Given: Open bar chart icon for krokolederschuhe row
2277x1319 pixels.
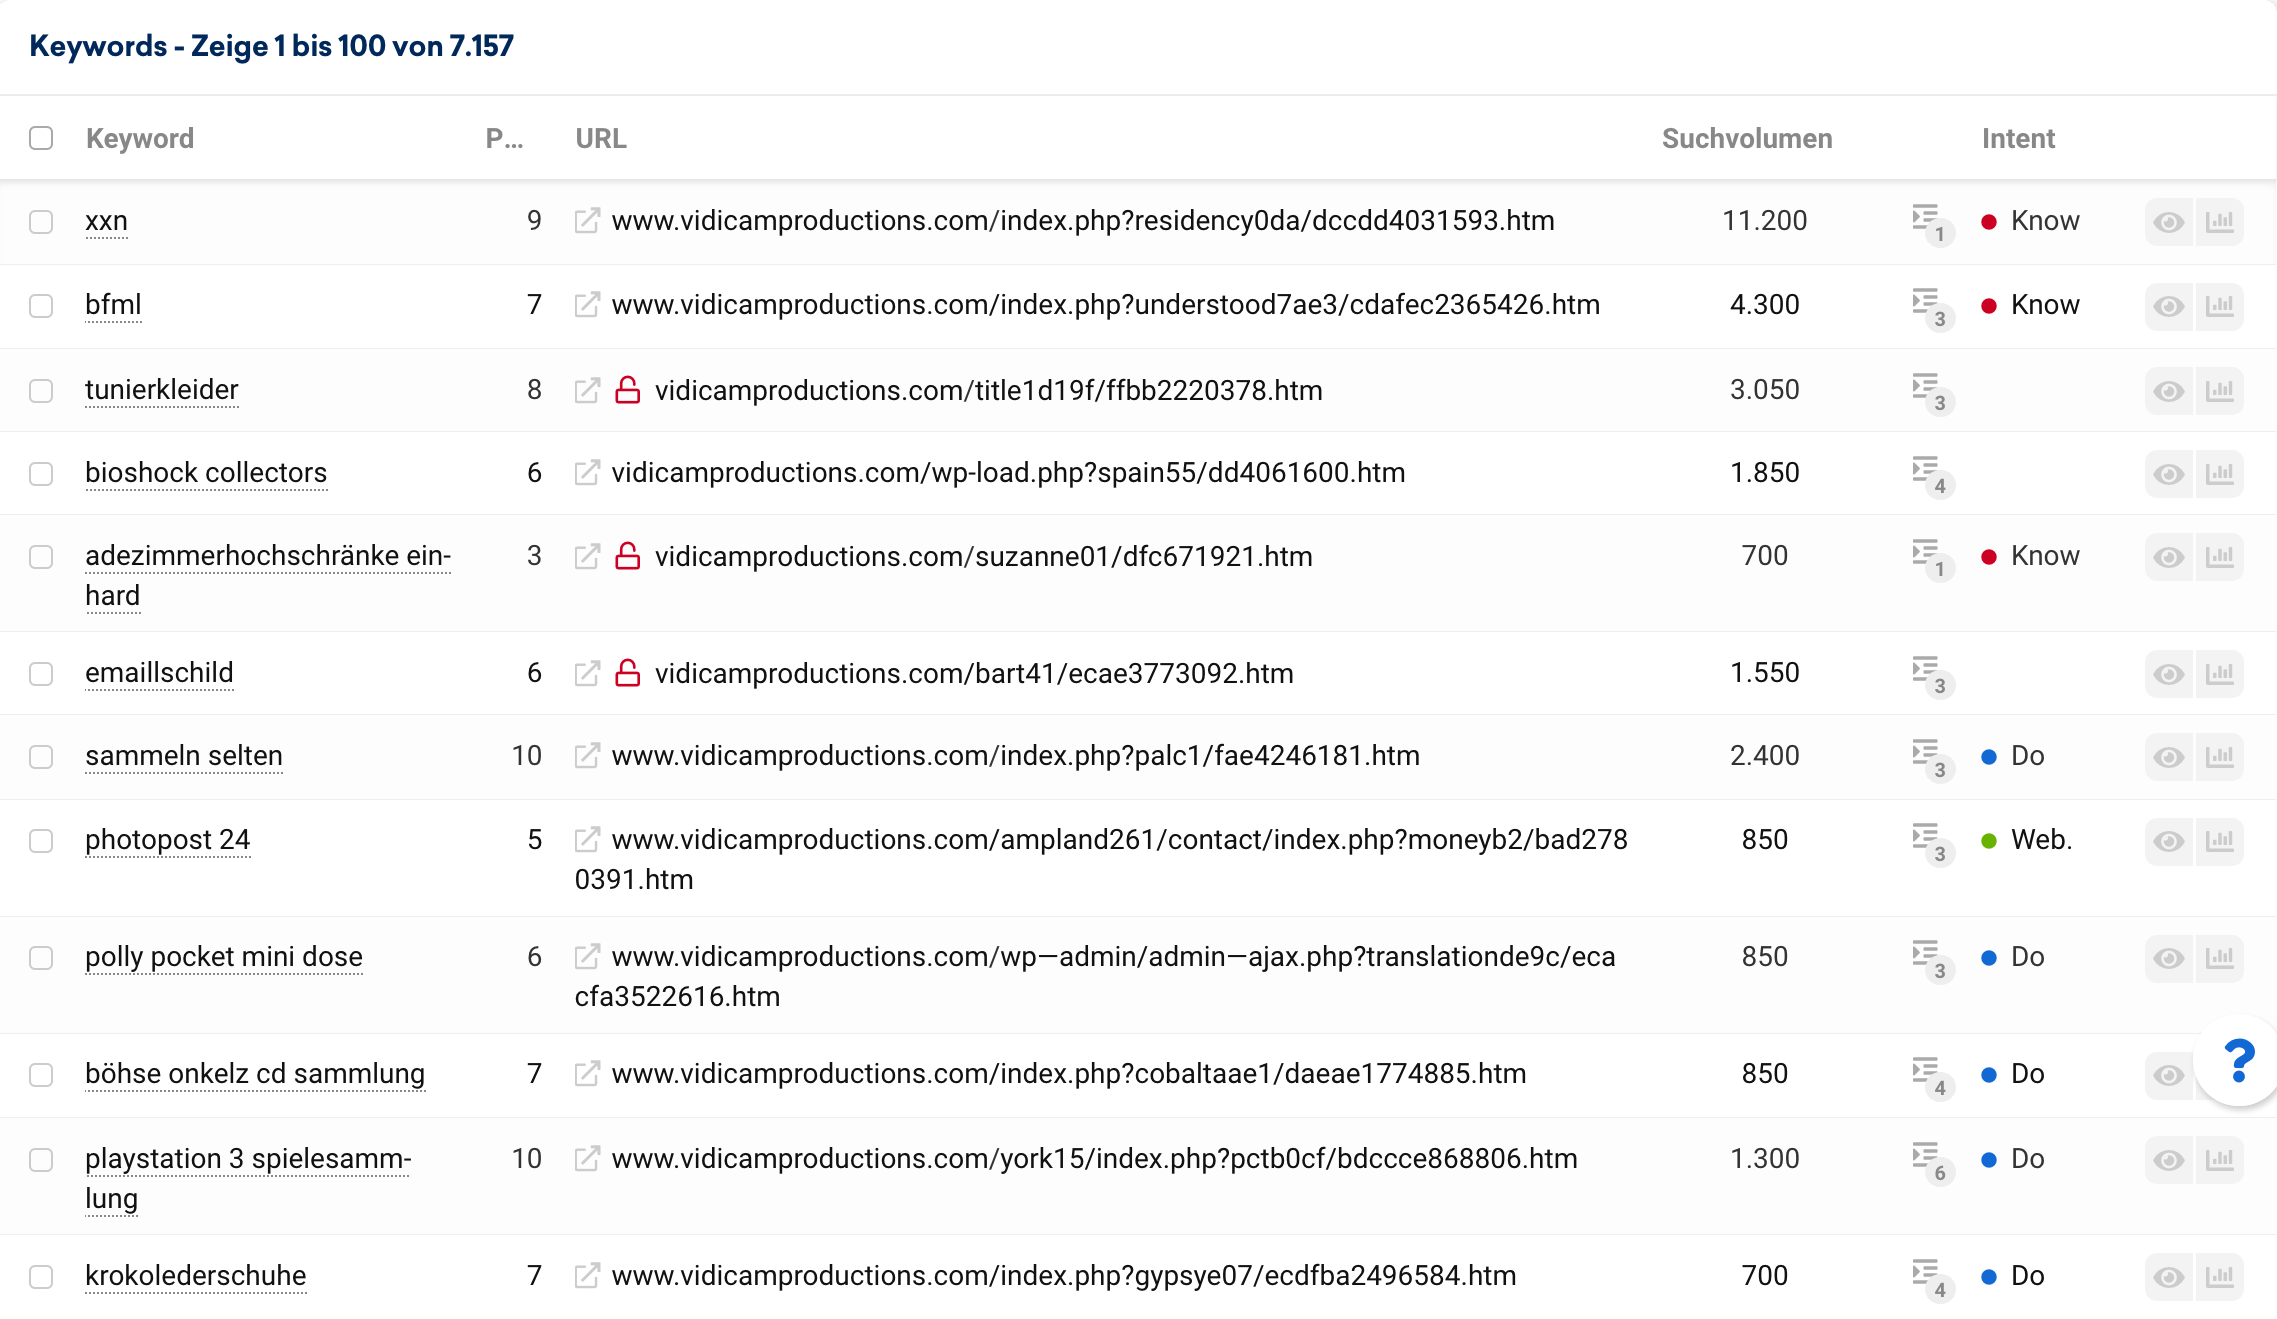Looking at the screenshot, I should pyautogui.click(x=2219, y=1276).
